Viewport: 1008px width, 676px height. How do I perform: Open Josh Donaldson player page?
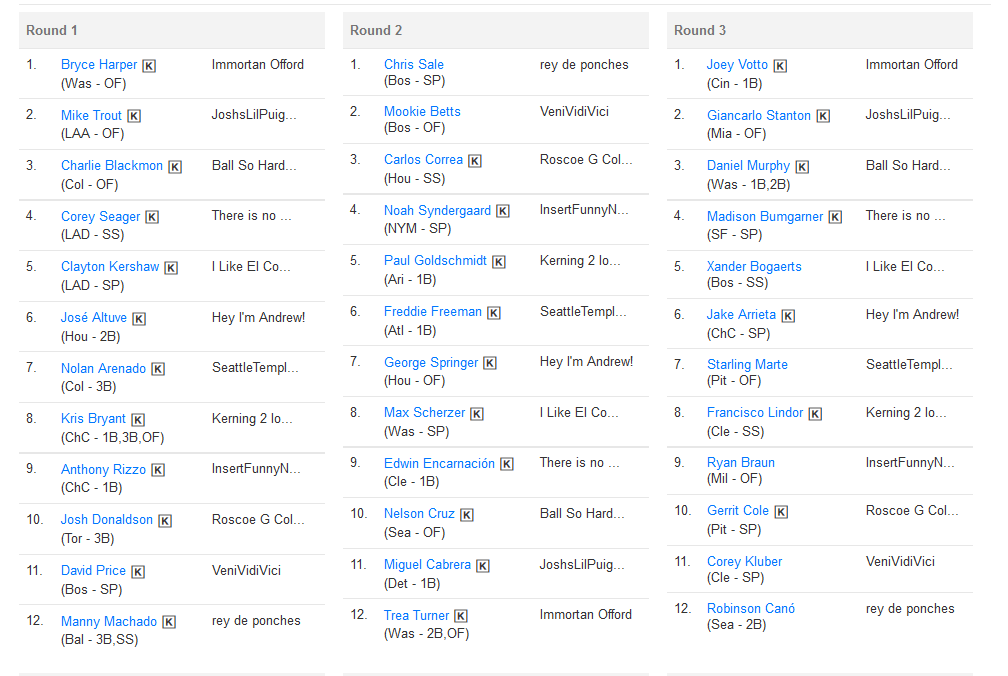pyautogui.click(x=107, y=519)
